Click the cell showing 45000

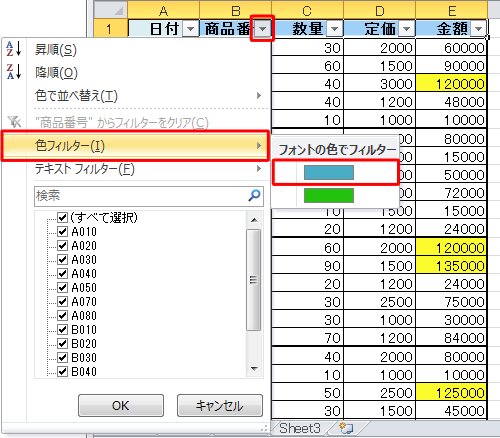(x=451, y=411)
